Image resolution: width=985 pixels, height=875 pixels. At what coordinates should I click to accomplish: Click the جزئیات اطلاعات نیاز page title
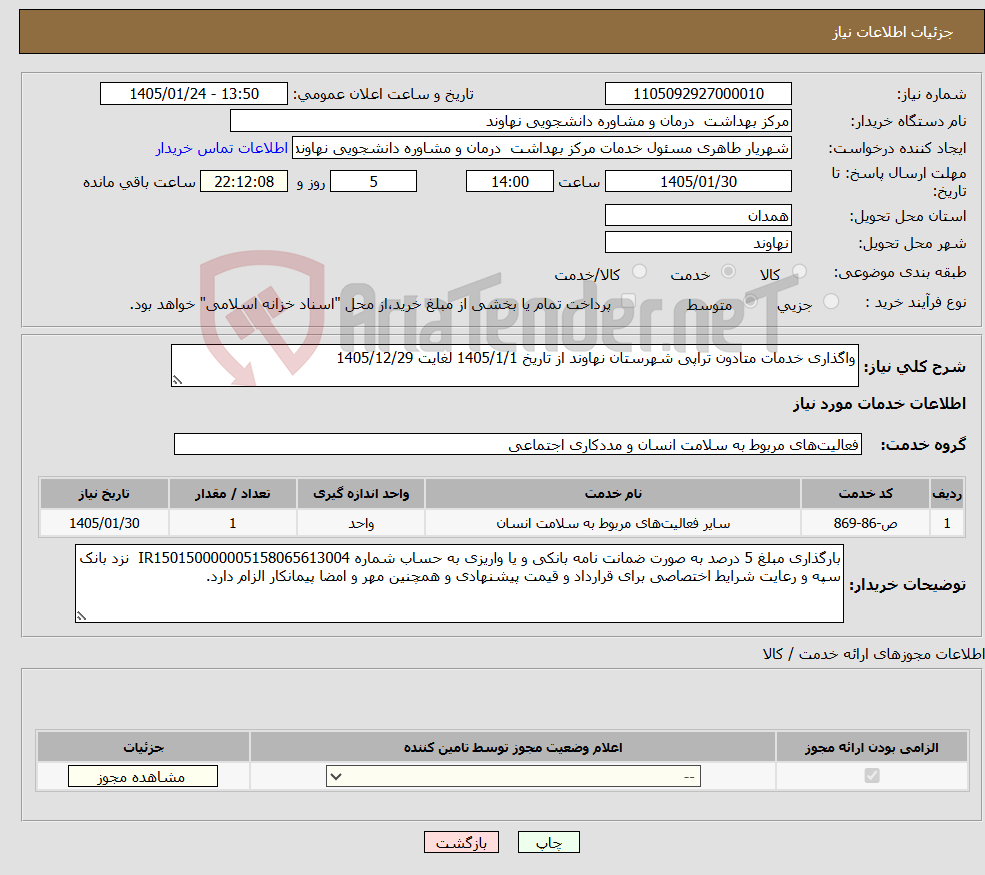click(x=893, y=32)
